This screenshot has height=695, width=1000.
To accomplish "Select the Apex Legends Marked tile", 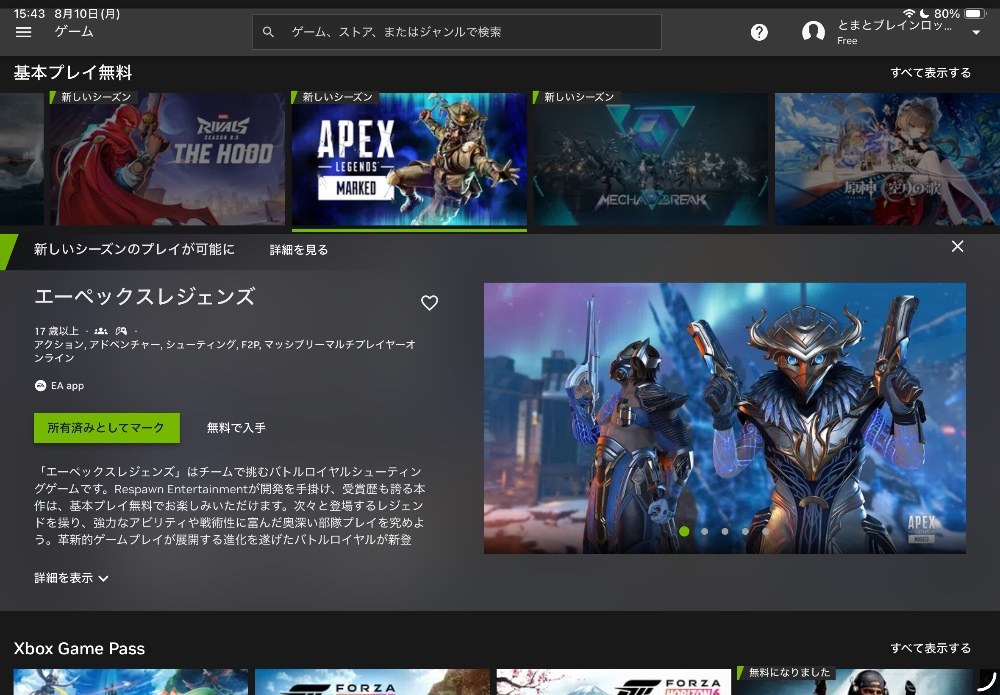I will (x=409, y=159).
